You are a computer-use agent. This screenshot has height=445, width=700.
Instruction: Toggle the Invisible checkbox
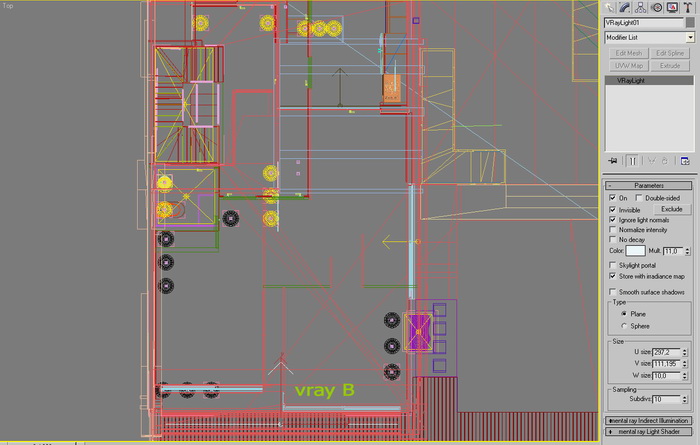click(x=612, y=210)
